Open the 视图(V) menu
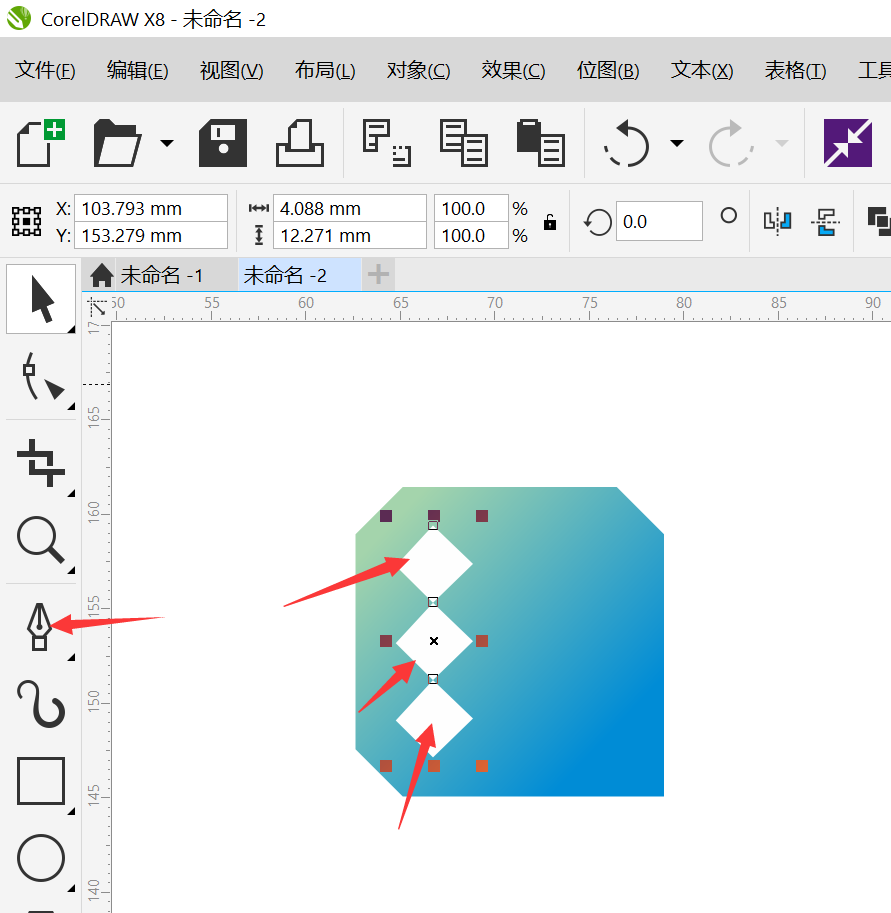Screen dimensions: 891x913 pyautogui.click(x=231, y=70)
